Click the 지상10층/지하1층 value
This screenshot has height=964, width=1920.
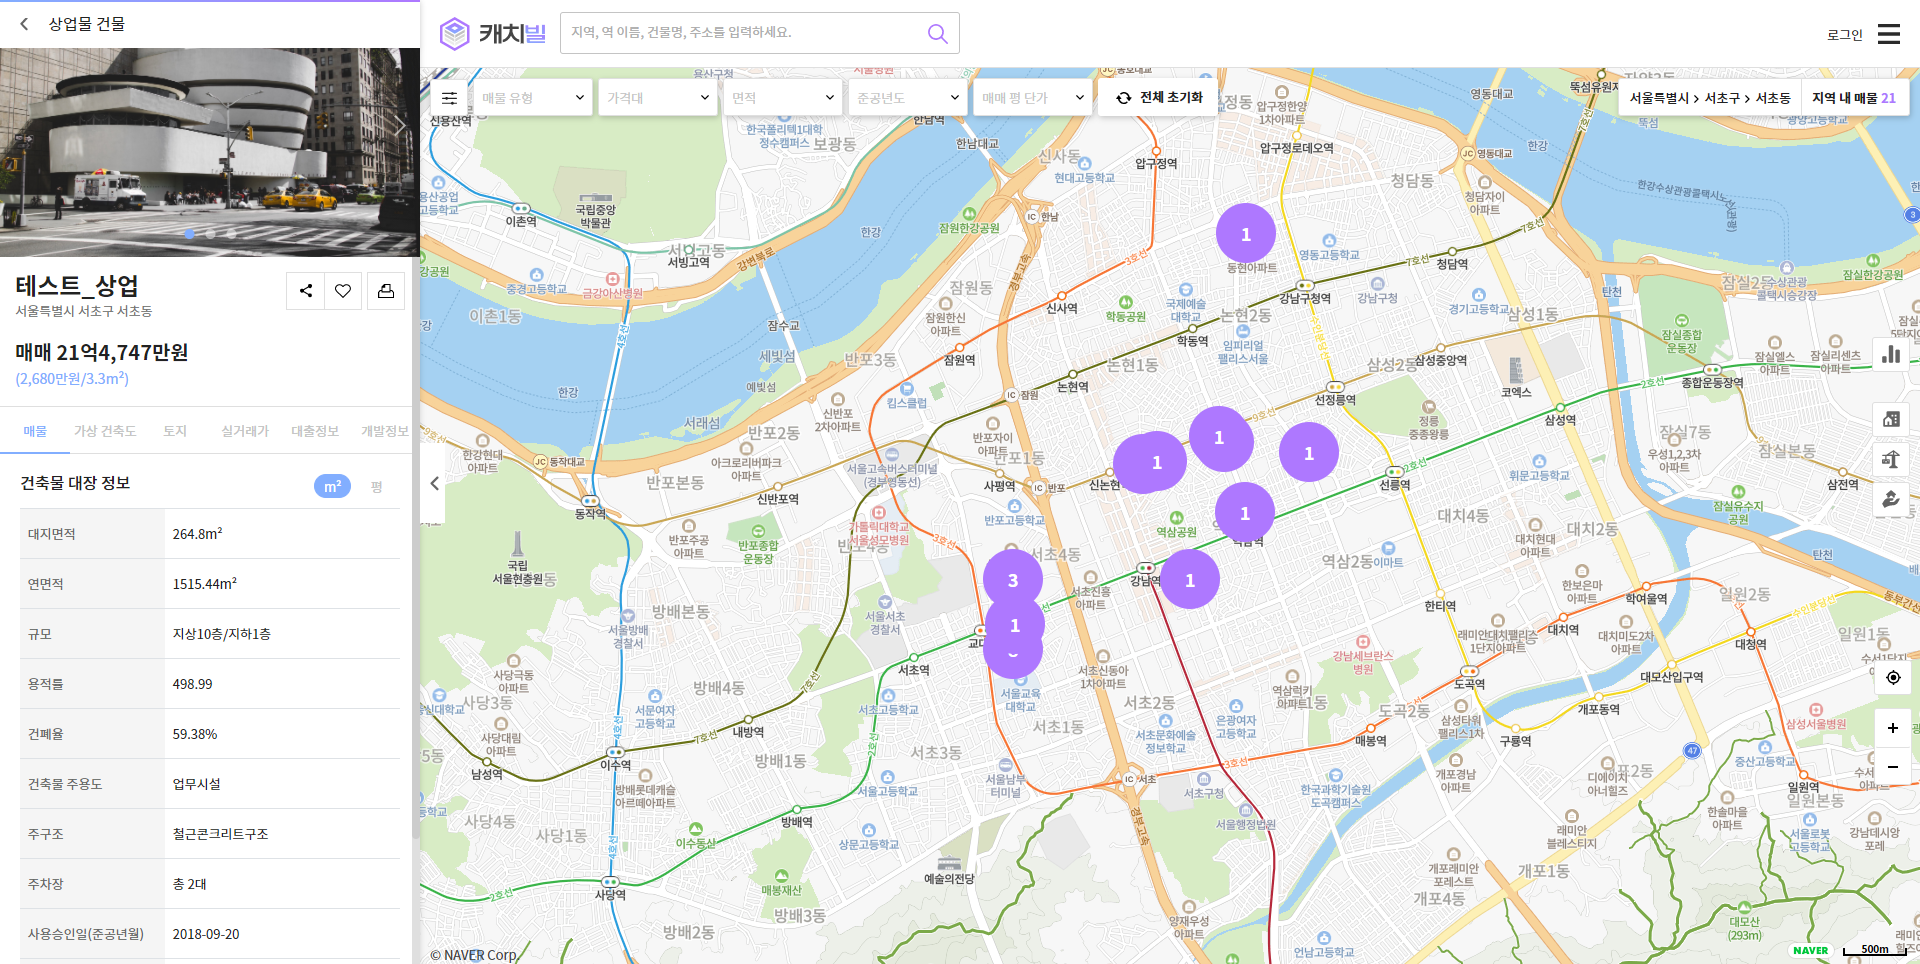click(x=221, y=634)
